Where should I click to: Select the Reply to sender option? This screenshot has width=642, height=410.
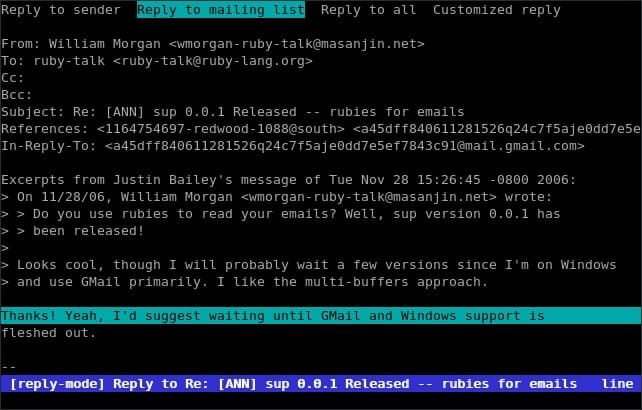pyautogui.click(x=61, y=10)
